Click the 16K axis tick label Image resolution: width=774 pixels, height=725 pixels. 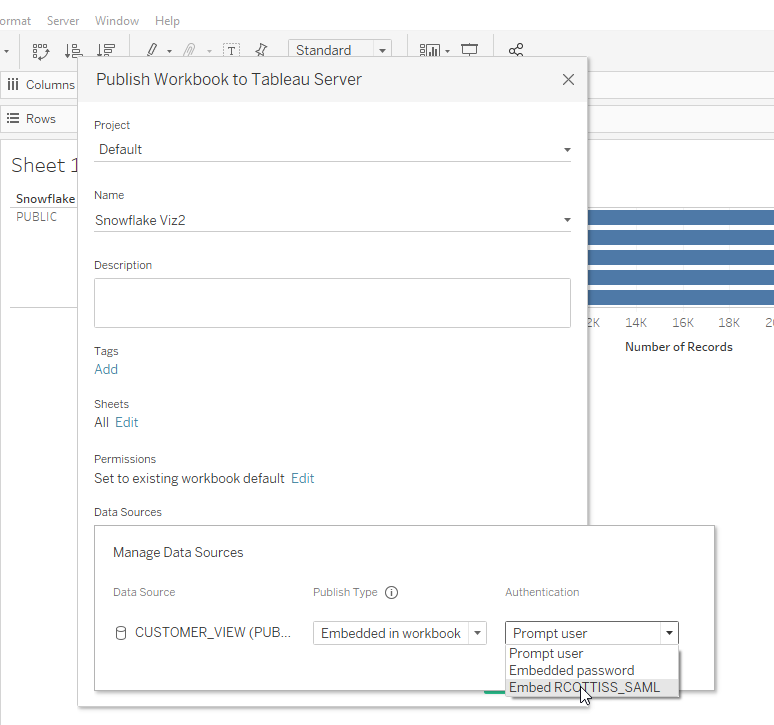click(683, 323)
